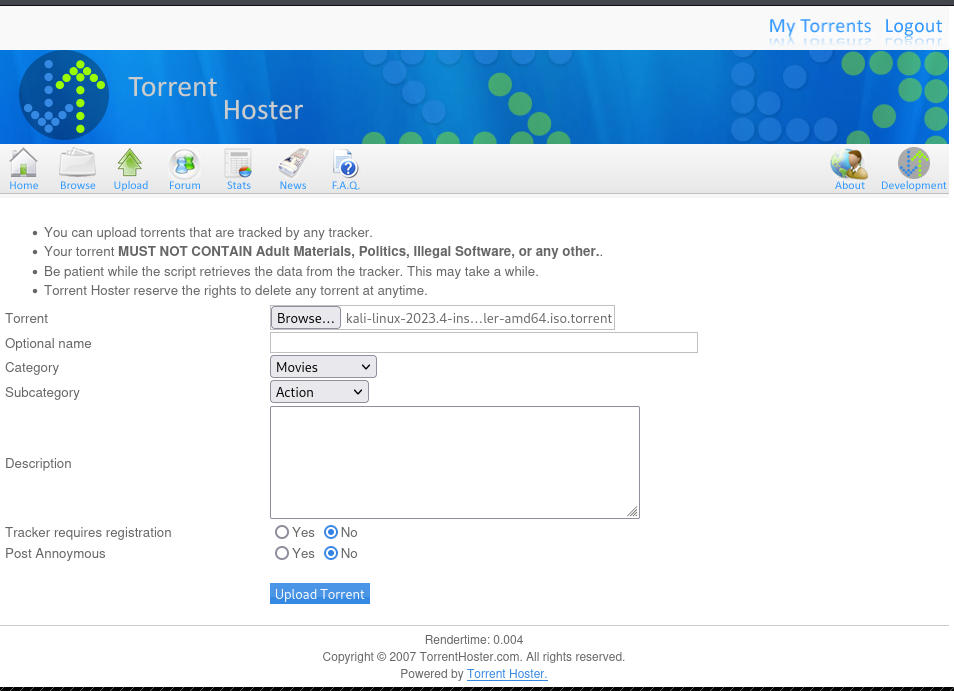Select No for Tracker requires registration
The image size is (954, 691).
pyautogui.click(x=331, y=533)
